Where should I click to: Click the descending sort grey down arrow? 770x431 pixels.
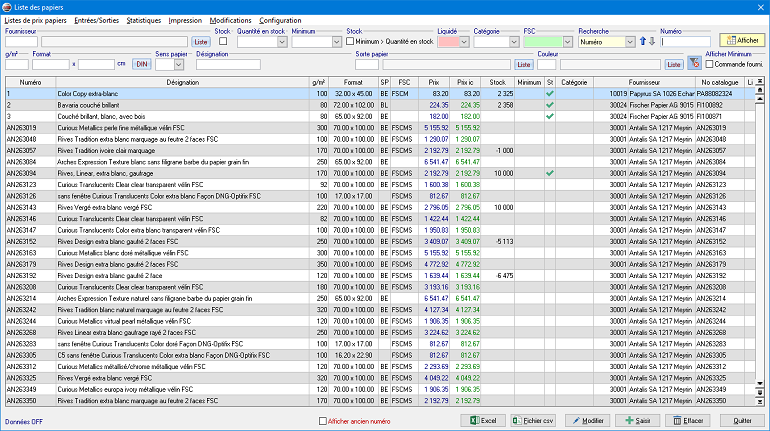(x=652, y=42)
